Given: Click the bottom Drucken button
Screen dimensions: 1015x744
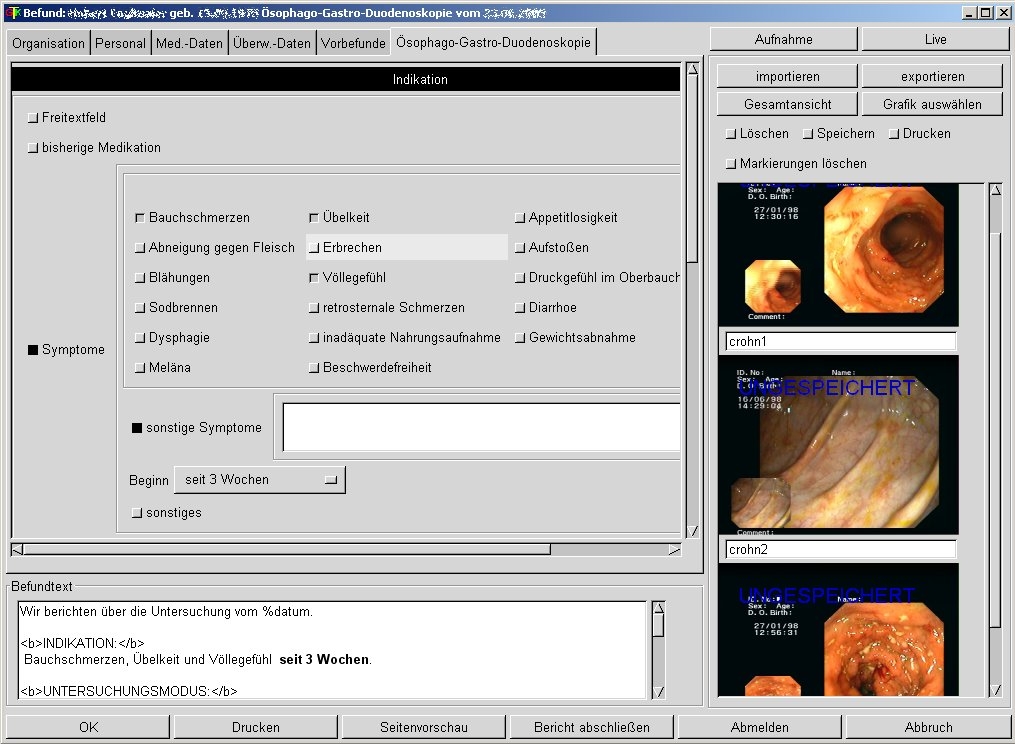Looking at the screenshot, I should (256, 727).
